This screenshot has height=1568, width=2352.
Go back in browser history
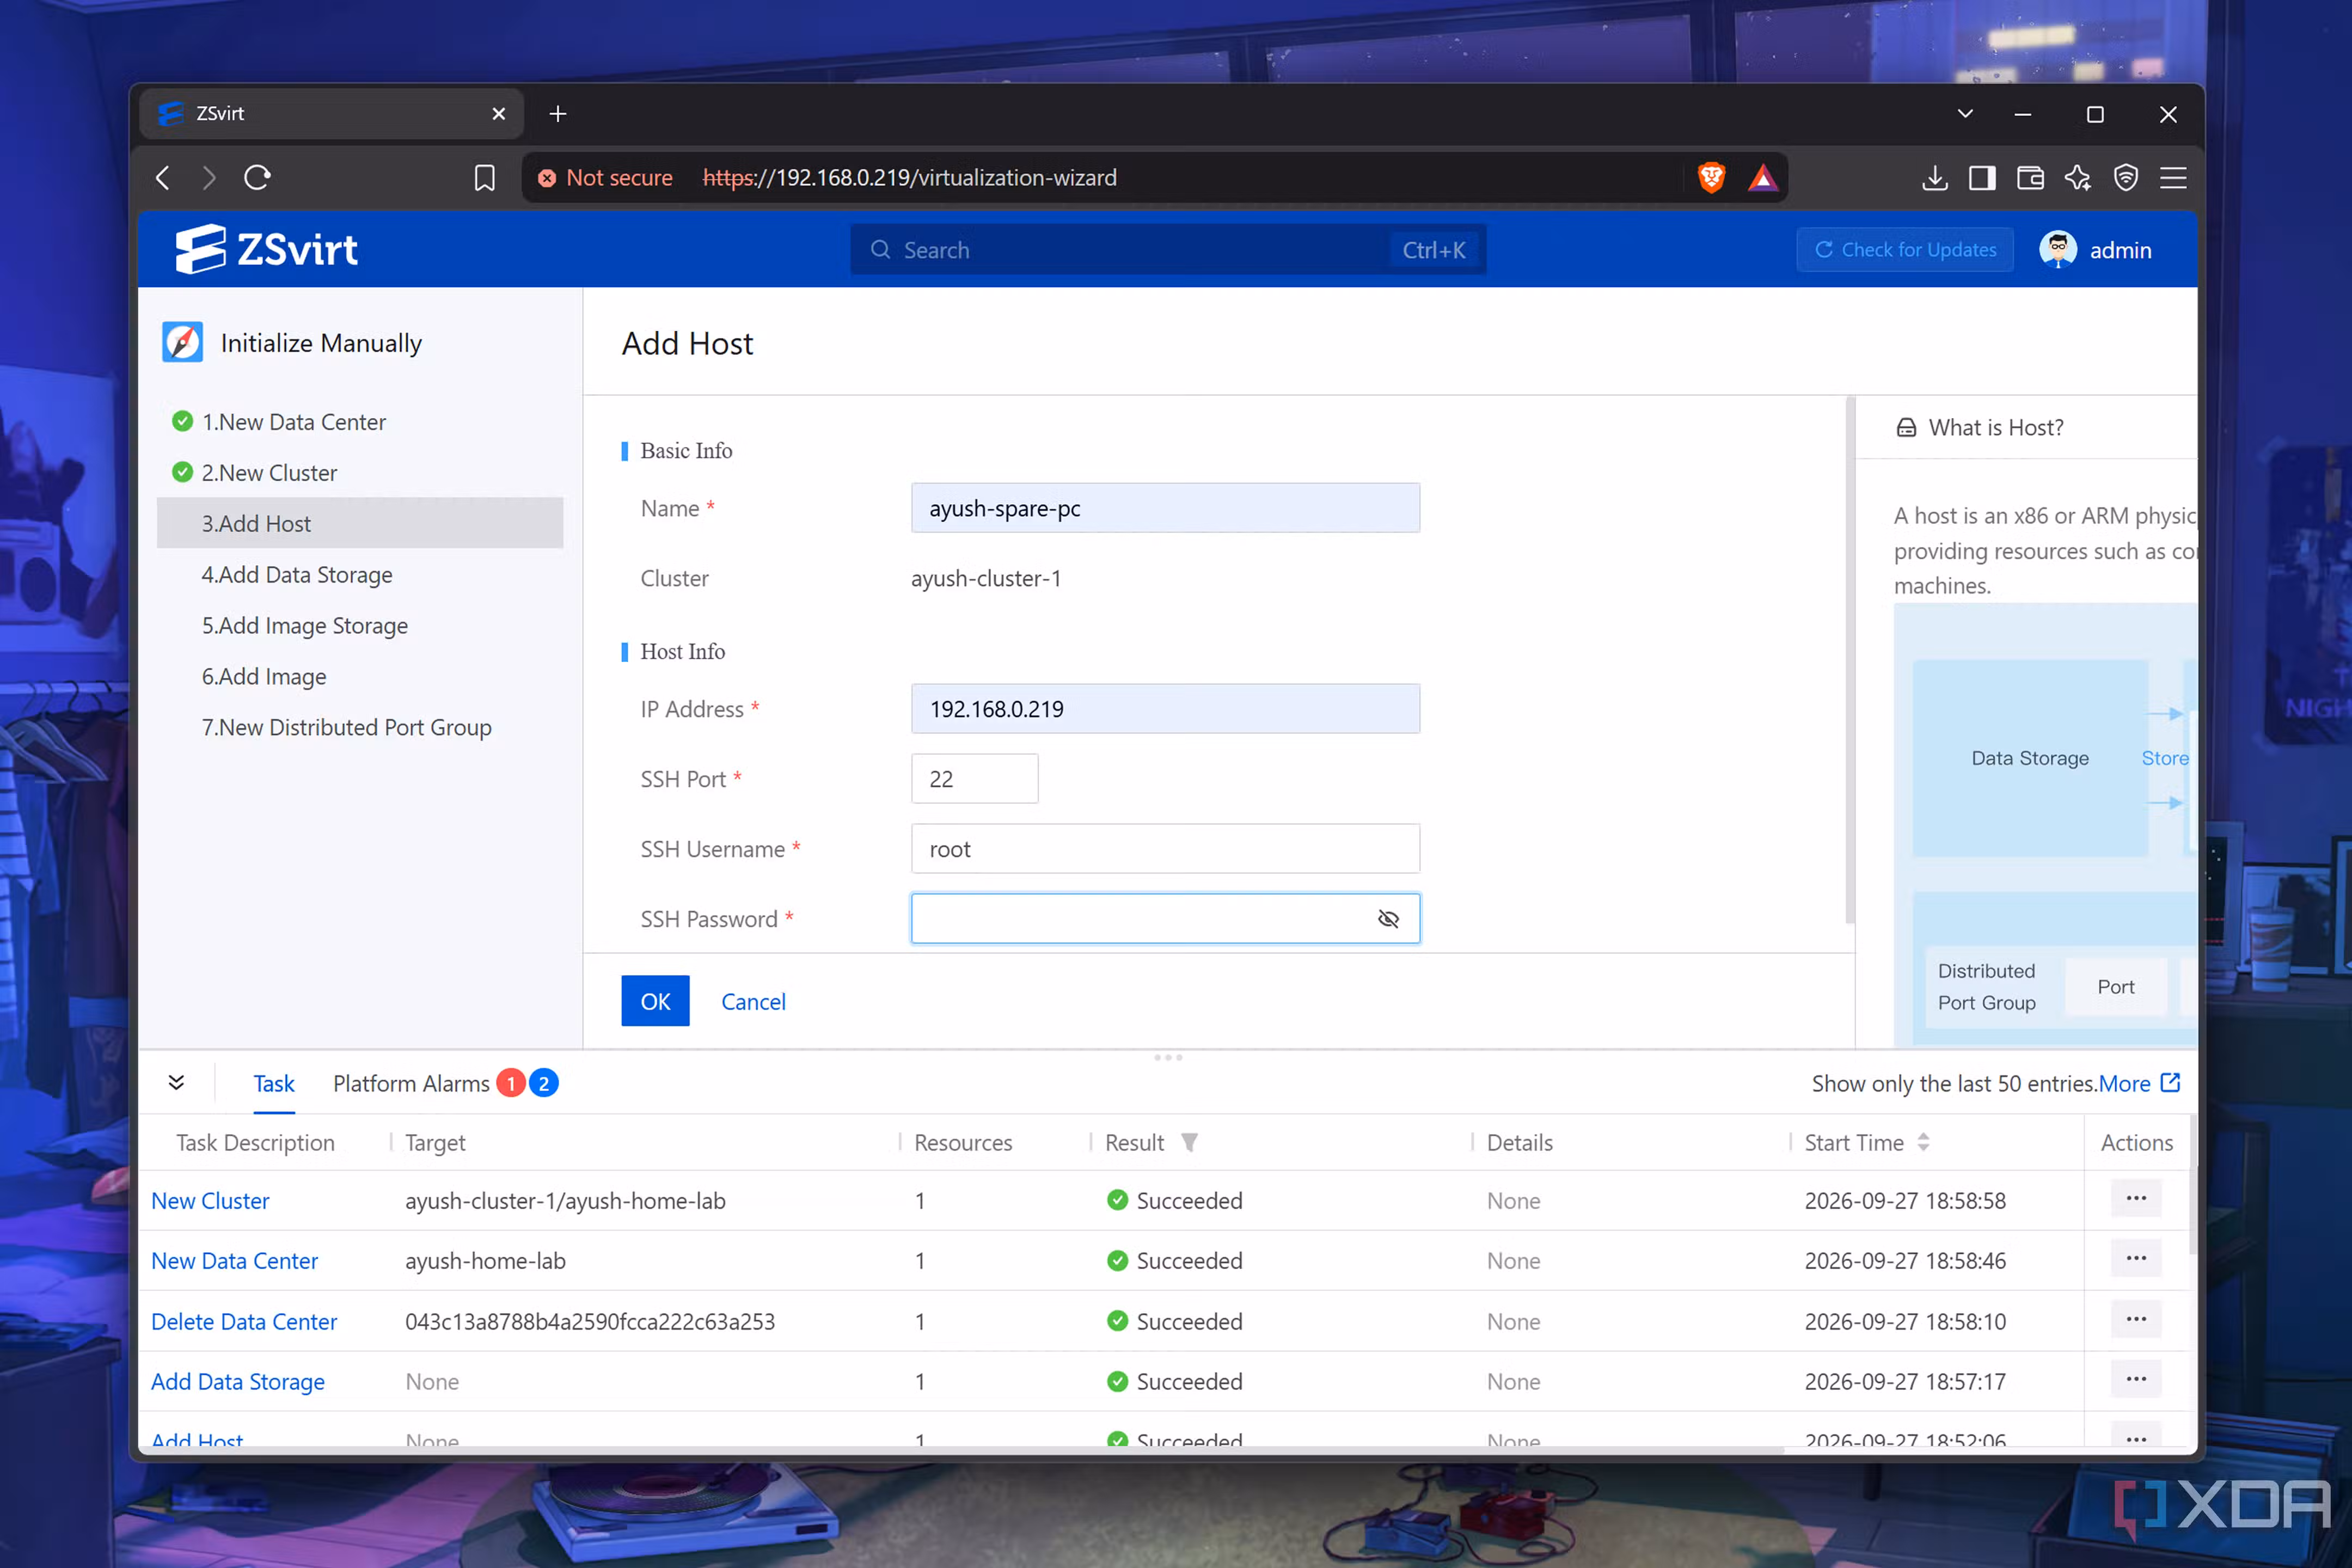click(x=163, y=178)
